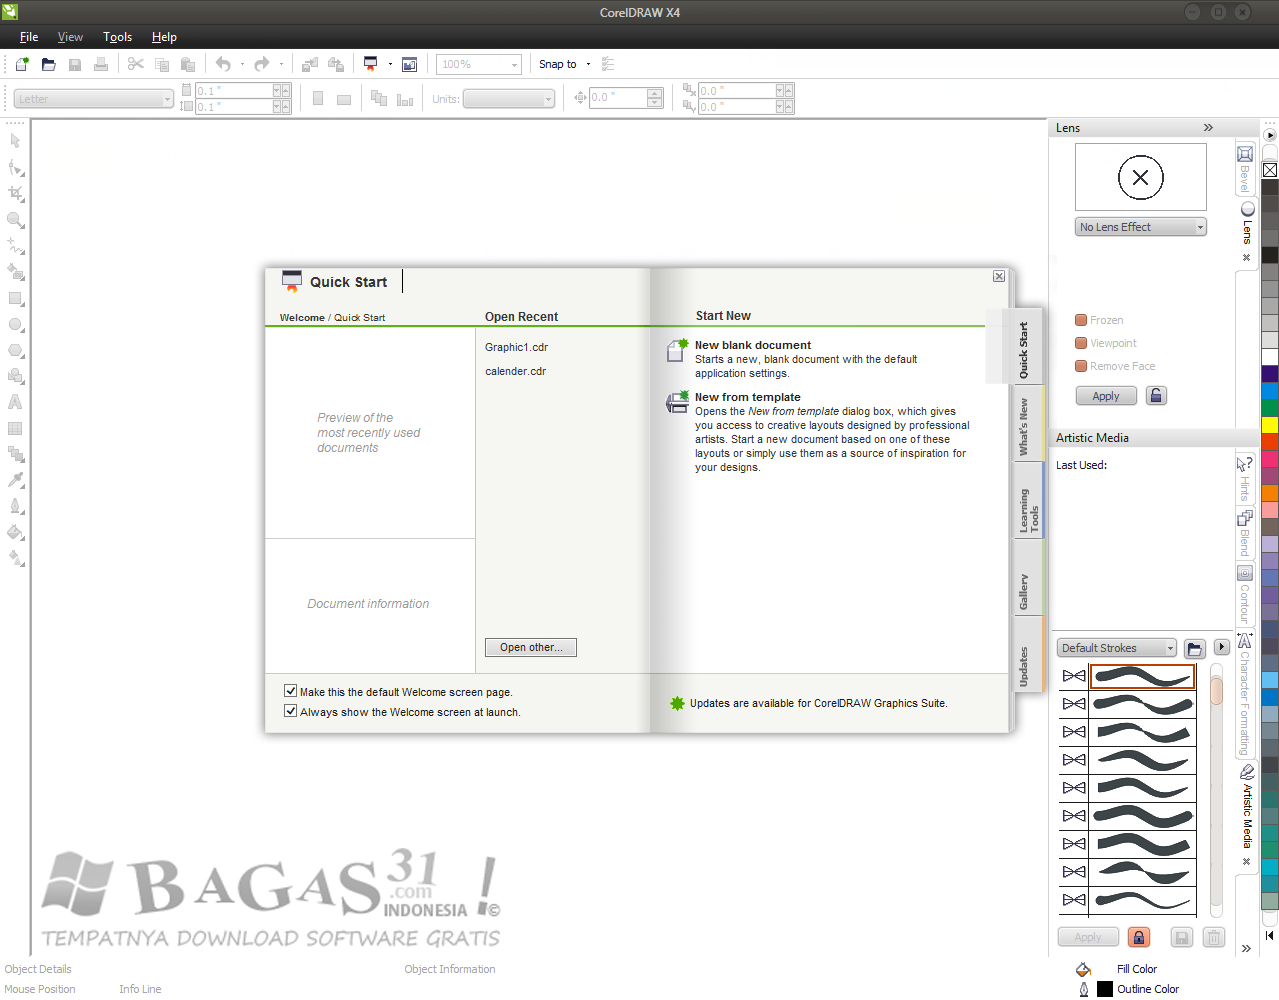Open the View menu
The width and height of the screenshot is (1279, 1000).
click(70, 37)
